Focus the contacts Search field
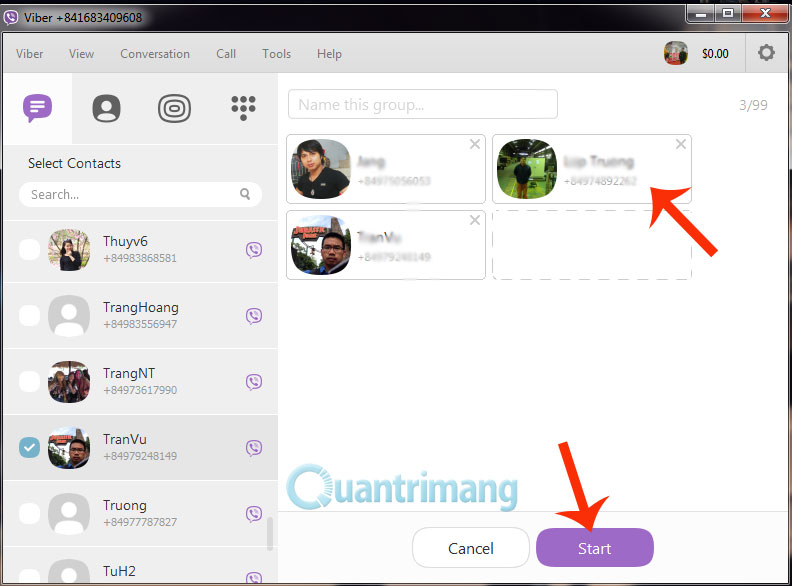This screenshot has width=792, height=586. click(x=140, y=194)
